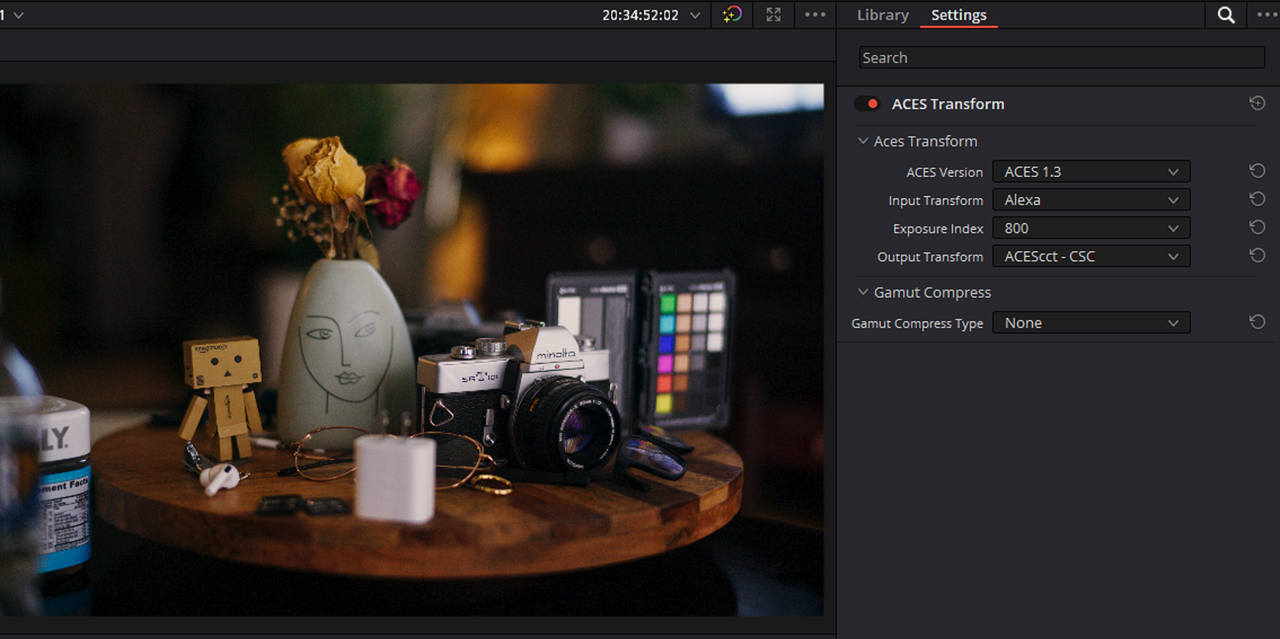
Task: Reset the Input Transform parameter
Action: coord(1257,200)
